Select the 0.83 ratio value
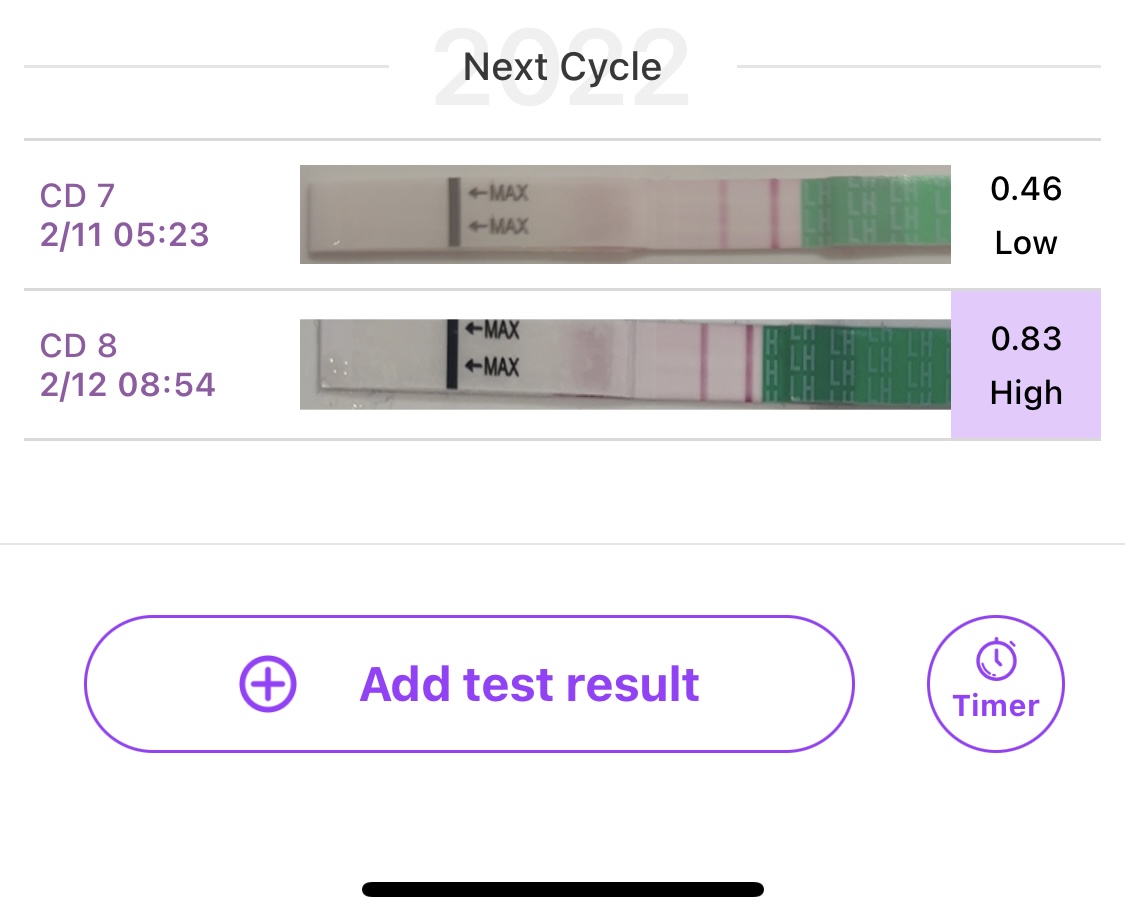The width and height of the screenshot is (1125, 920). [1026, 339]
